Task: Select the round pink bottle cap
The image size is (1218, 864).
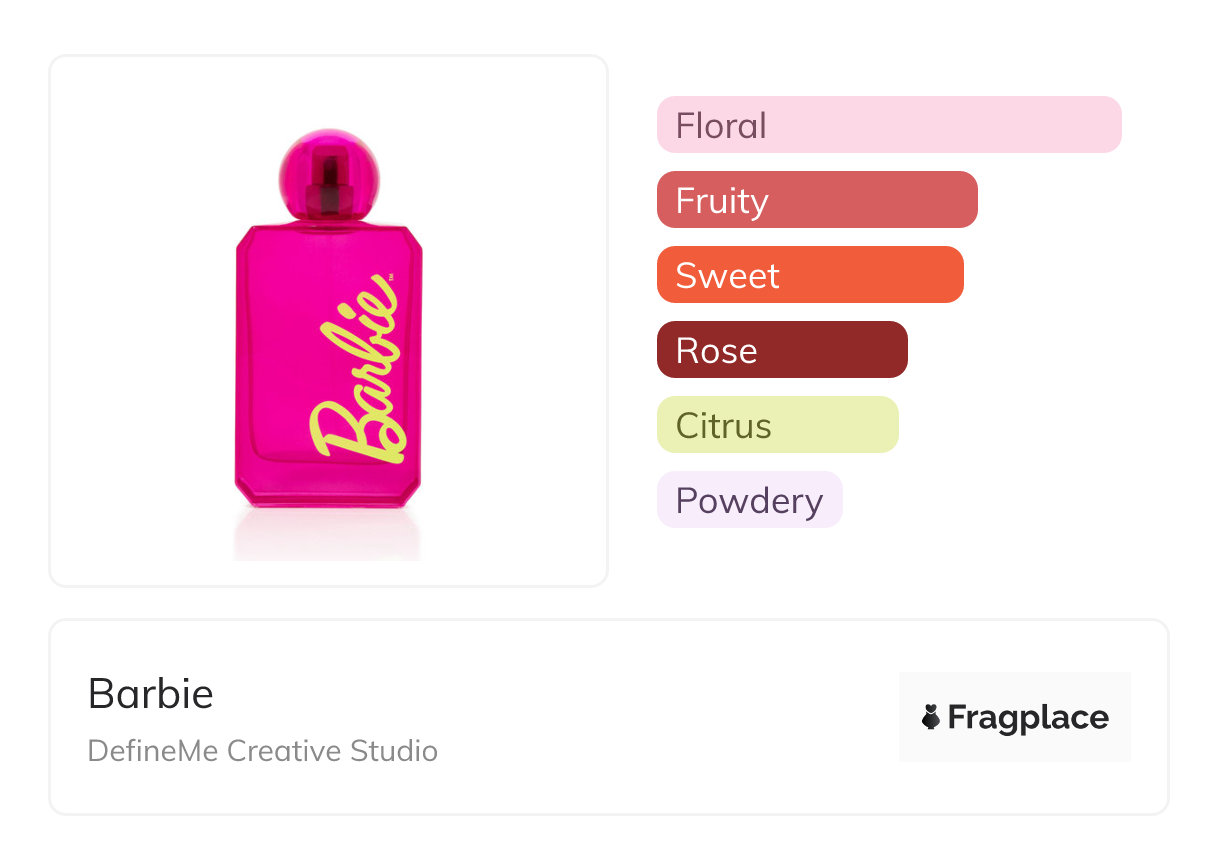Action: tap(329, 172)
